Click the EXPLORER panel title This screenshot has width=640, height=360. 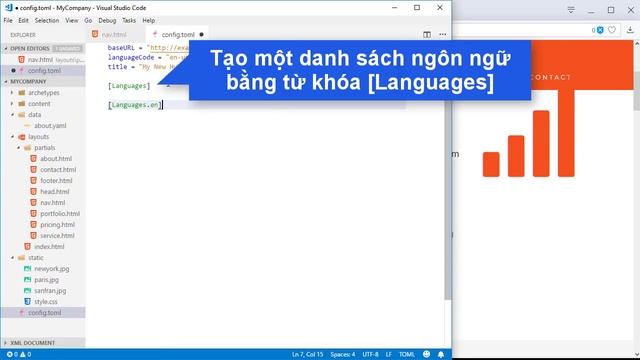click(x=23, y=35)
